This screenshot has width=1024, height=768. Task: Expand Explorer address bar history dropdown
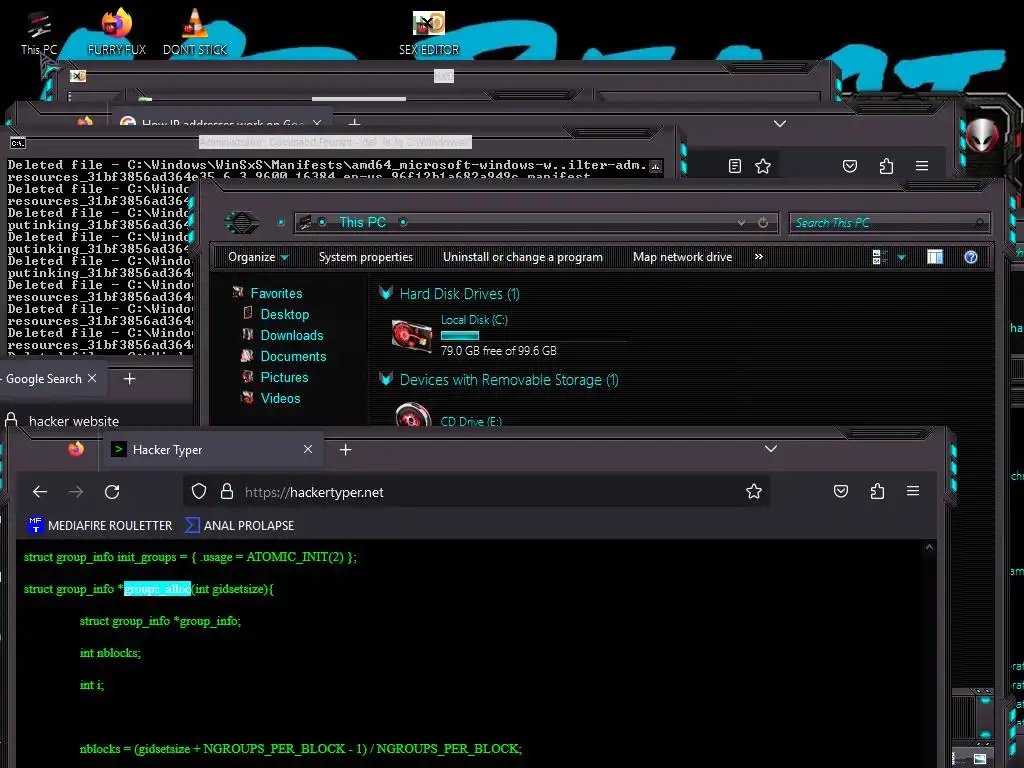(x=741, y=223)
